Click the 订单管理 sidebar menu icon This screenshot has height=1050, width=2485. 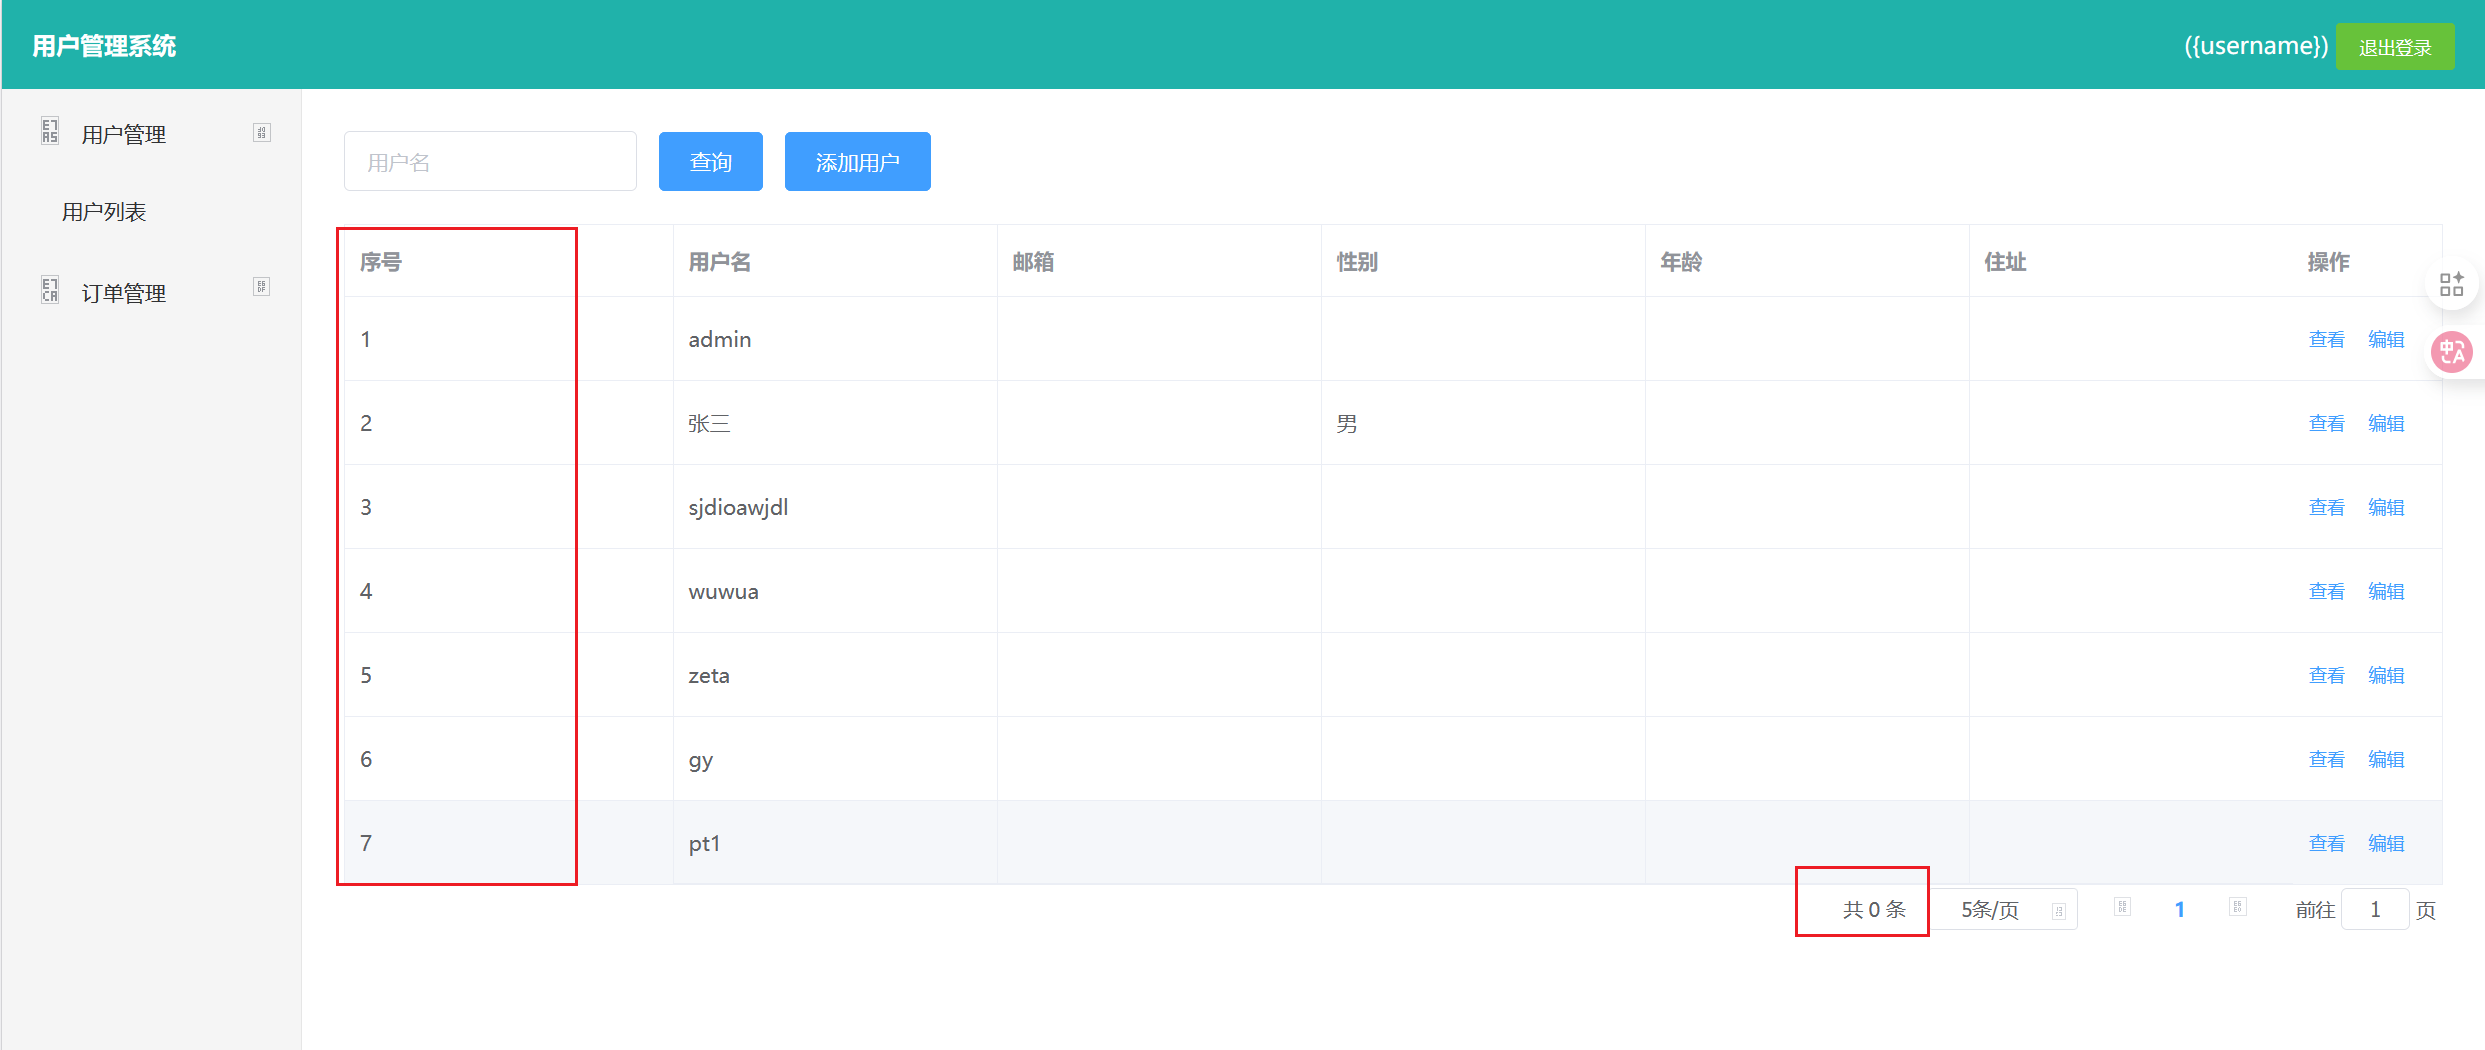[50, 291]
